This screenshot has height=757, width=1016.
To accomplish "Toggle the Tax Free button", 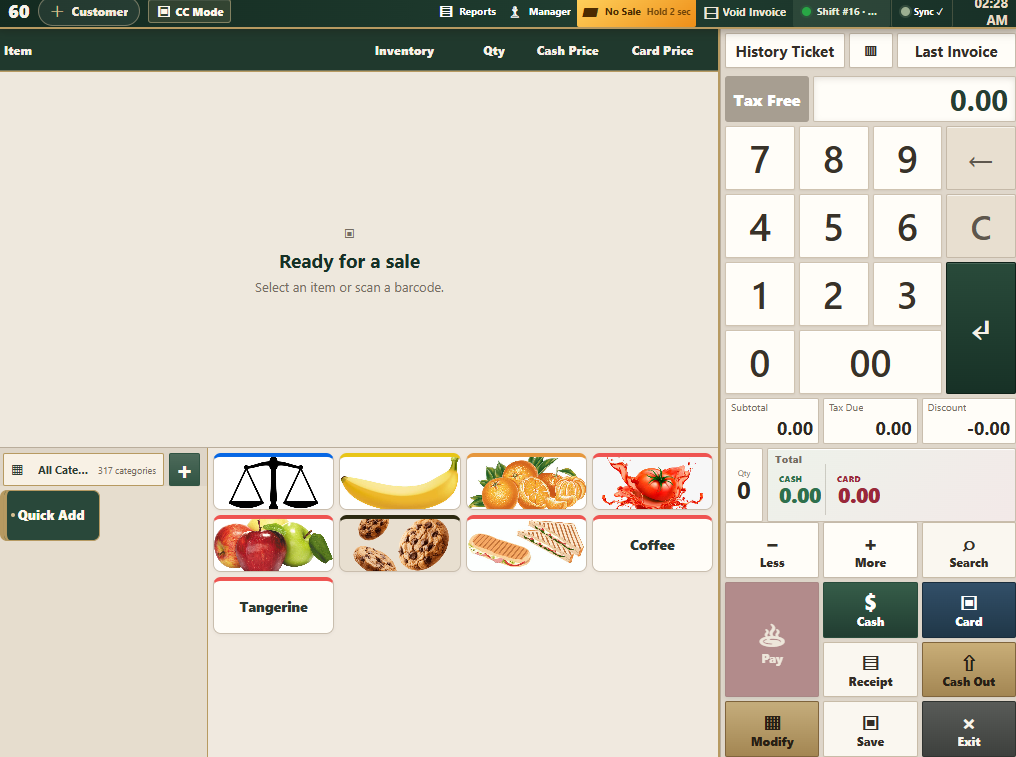I will [767, 100].
